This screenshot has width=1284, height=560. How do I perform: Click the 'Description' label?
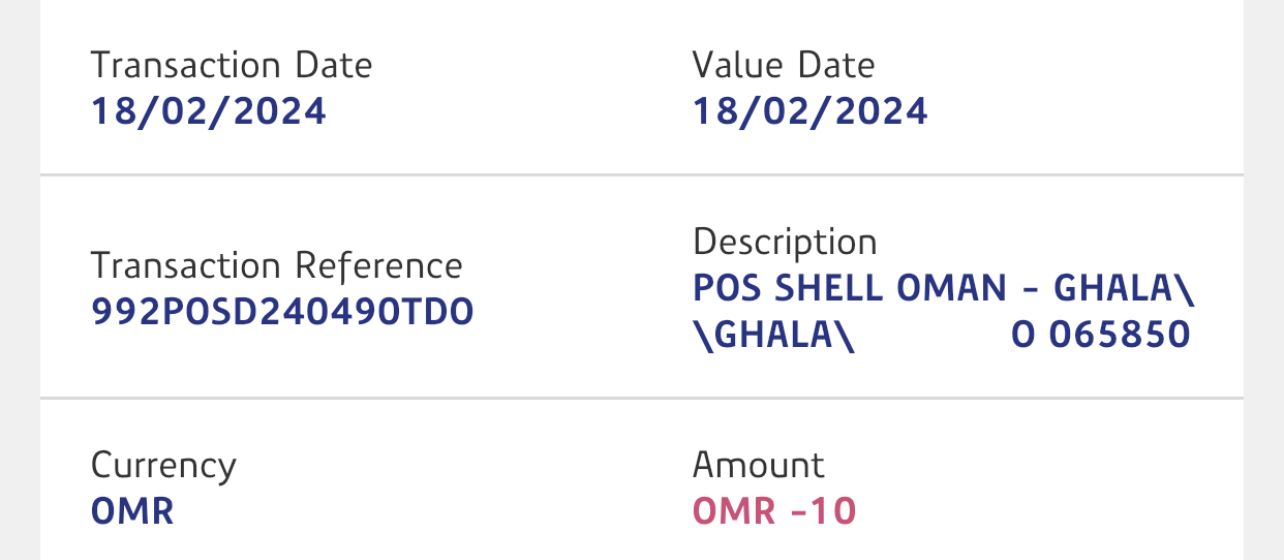coord(784,242)
